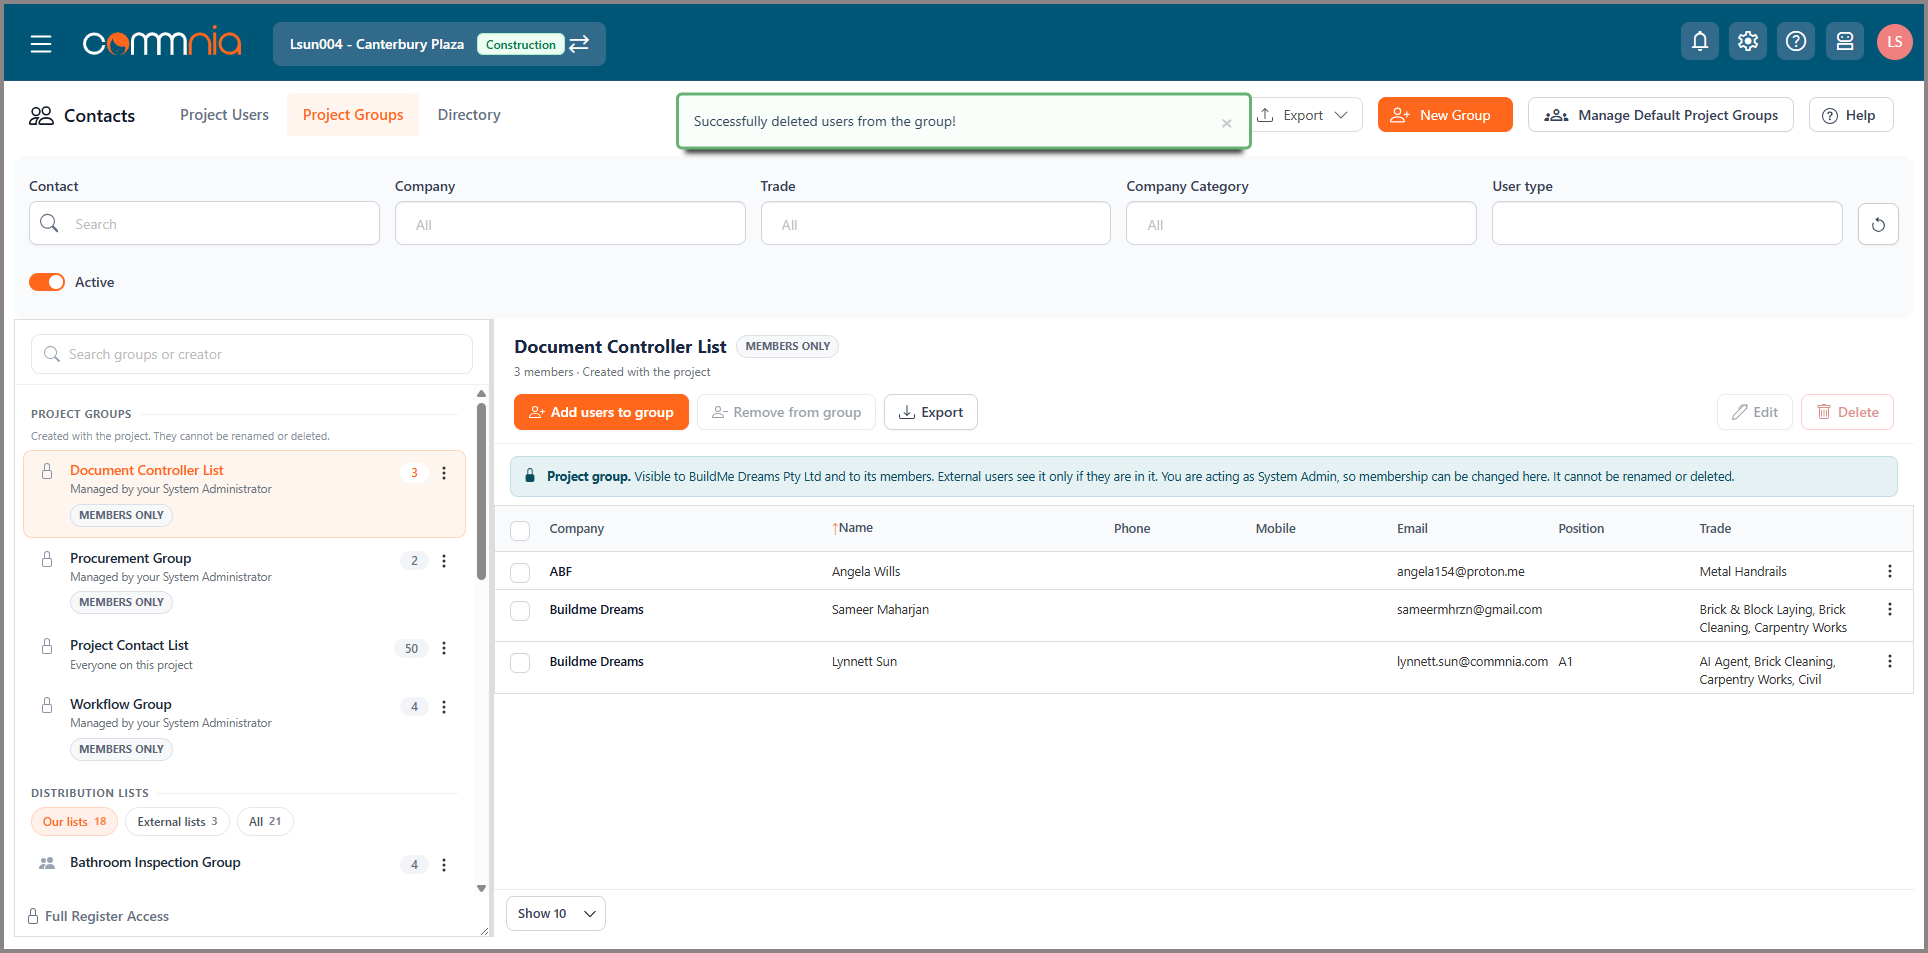Select the Procurement Group item
Viewport: 1928px width, 953px height.
click(x=244, y=581)
